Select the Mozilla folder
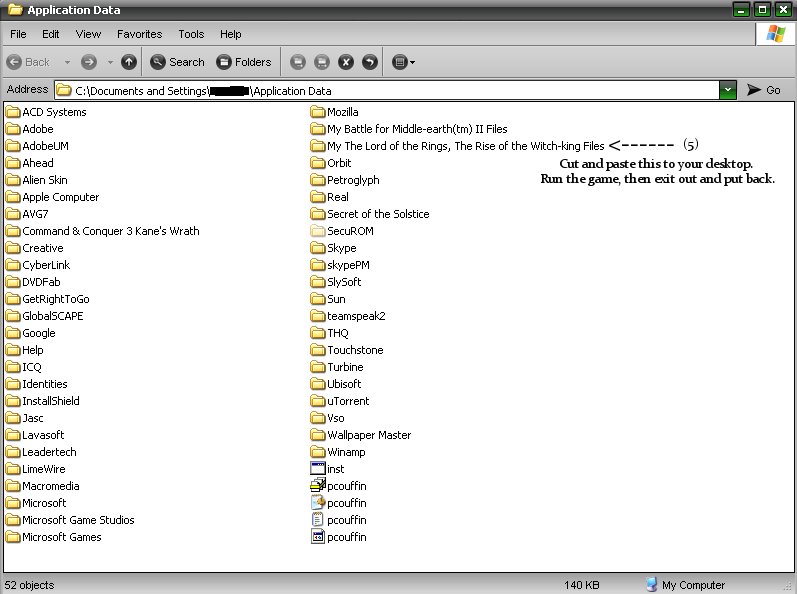Screen dimensions: 797x594 tap(334, 112)
